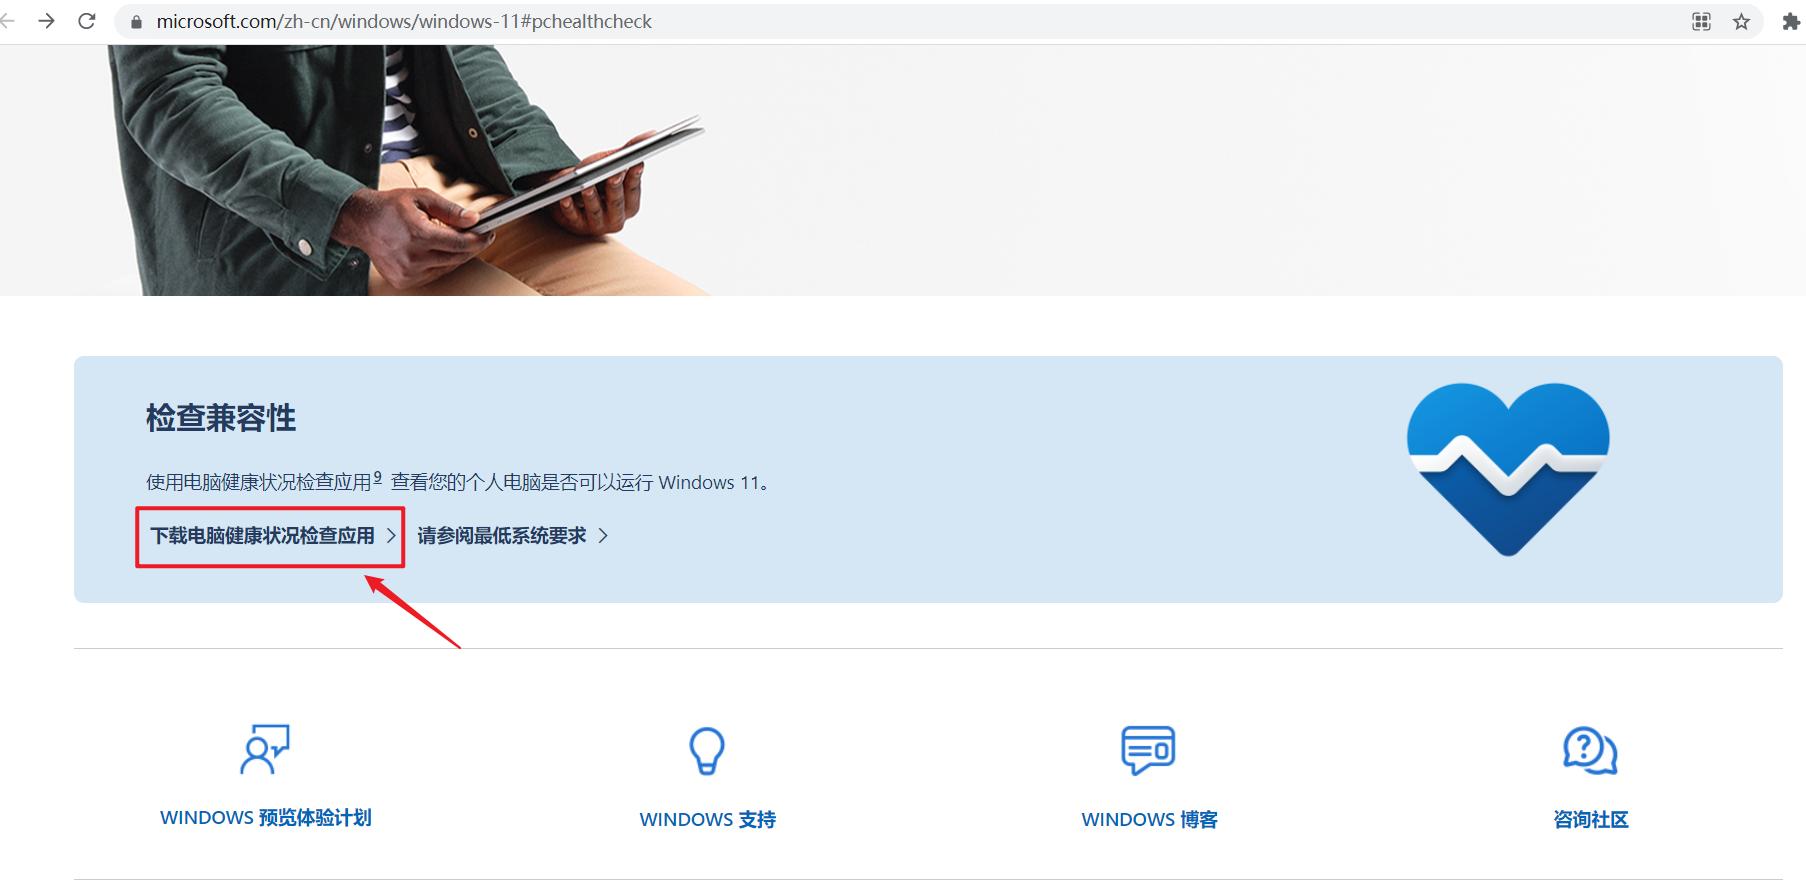Click the text 查看您的个人电脑是否可以运行 Windows 11
Viewport: 1806px width, 880px height.
click(581, 483)
